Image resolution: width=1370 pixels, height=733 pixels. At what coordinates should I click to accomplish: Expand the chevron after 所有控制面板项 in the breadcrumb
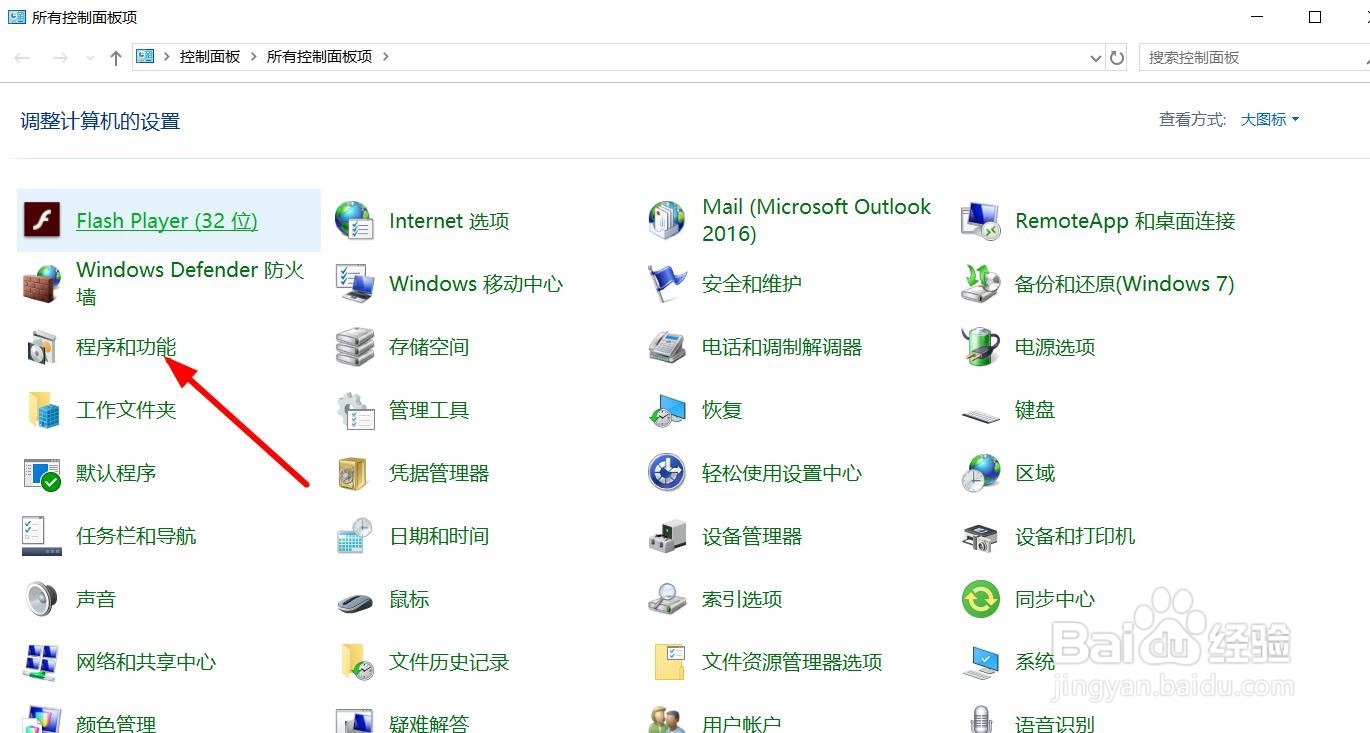click(386, 57)
